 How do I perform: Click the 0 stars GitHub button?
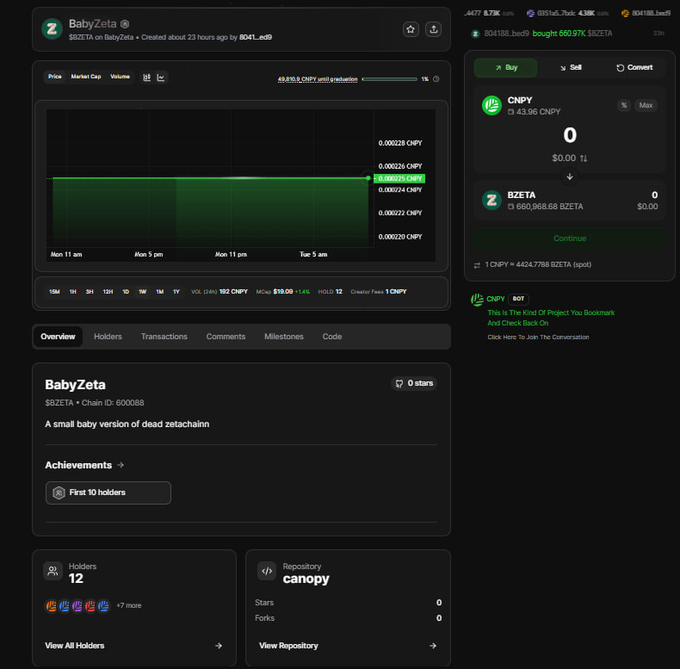(414, 383)
